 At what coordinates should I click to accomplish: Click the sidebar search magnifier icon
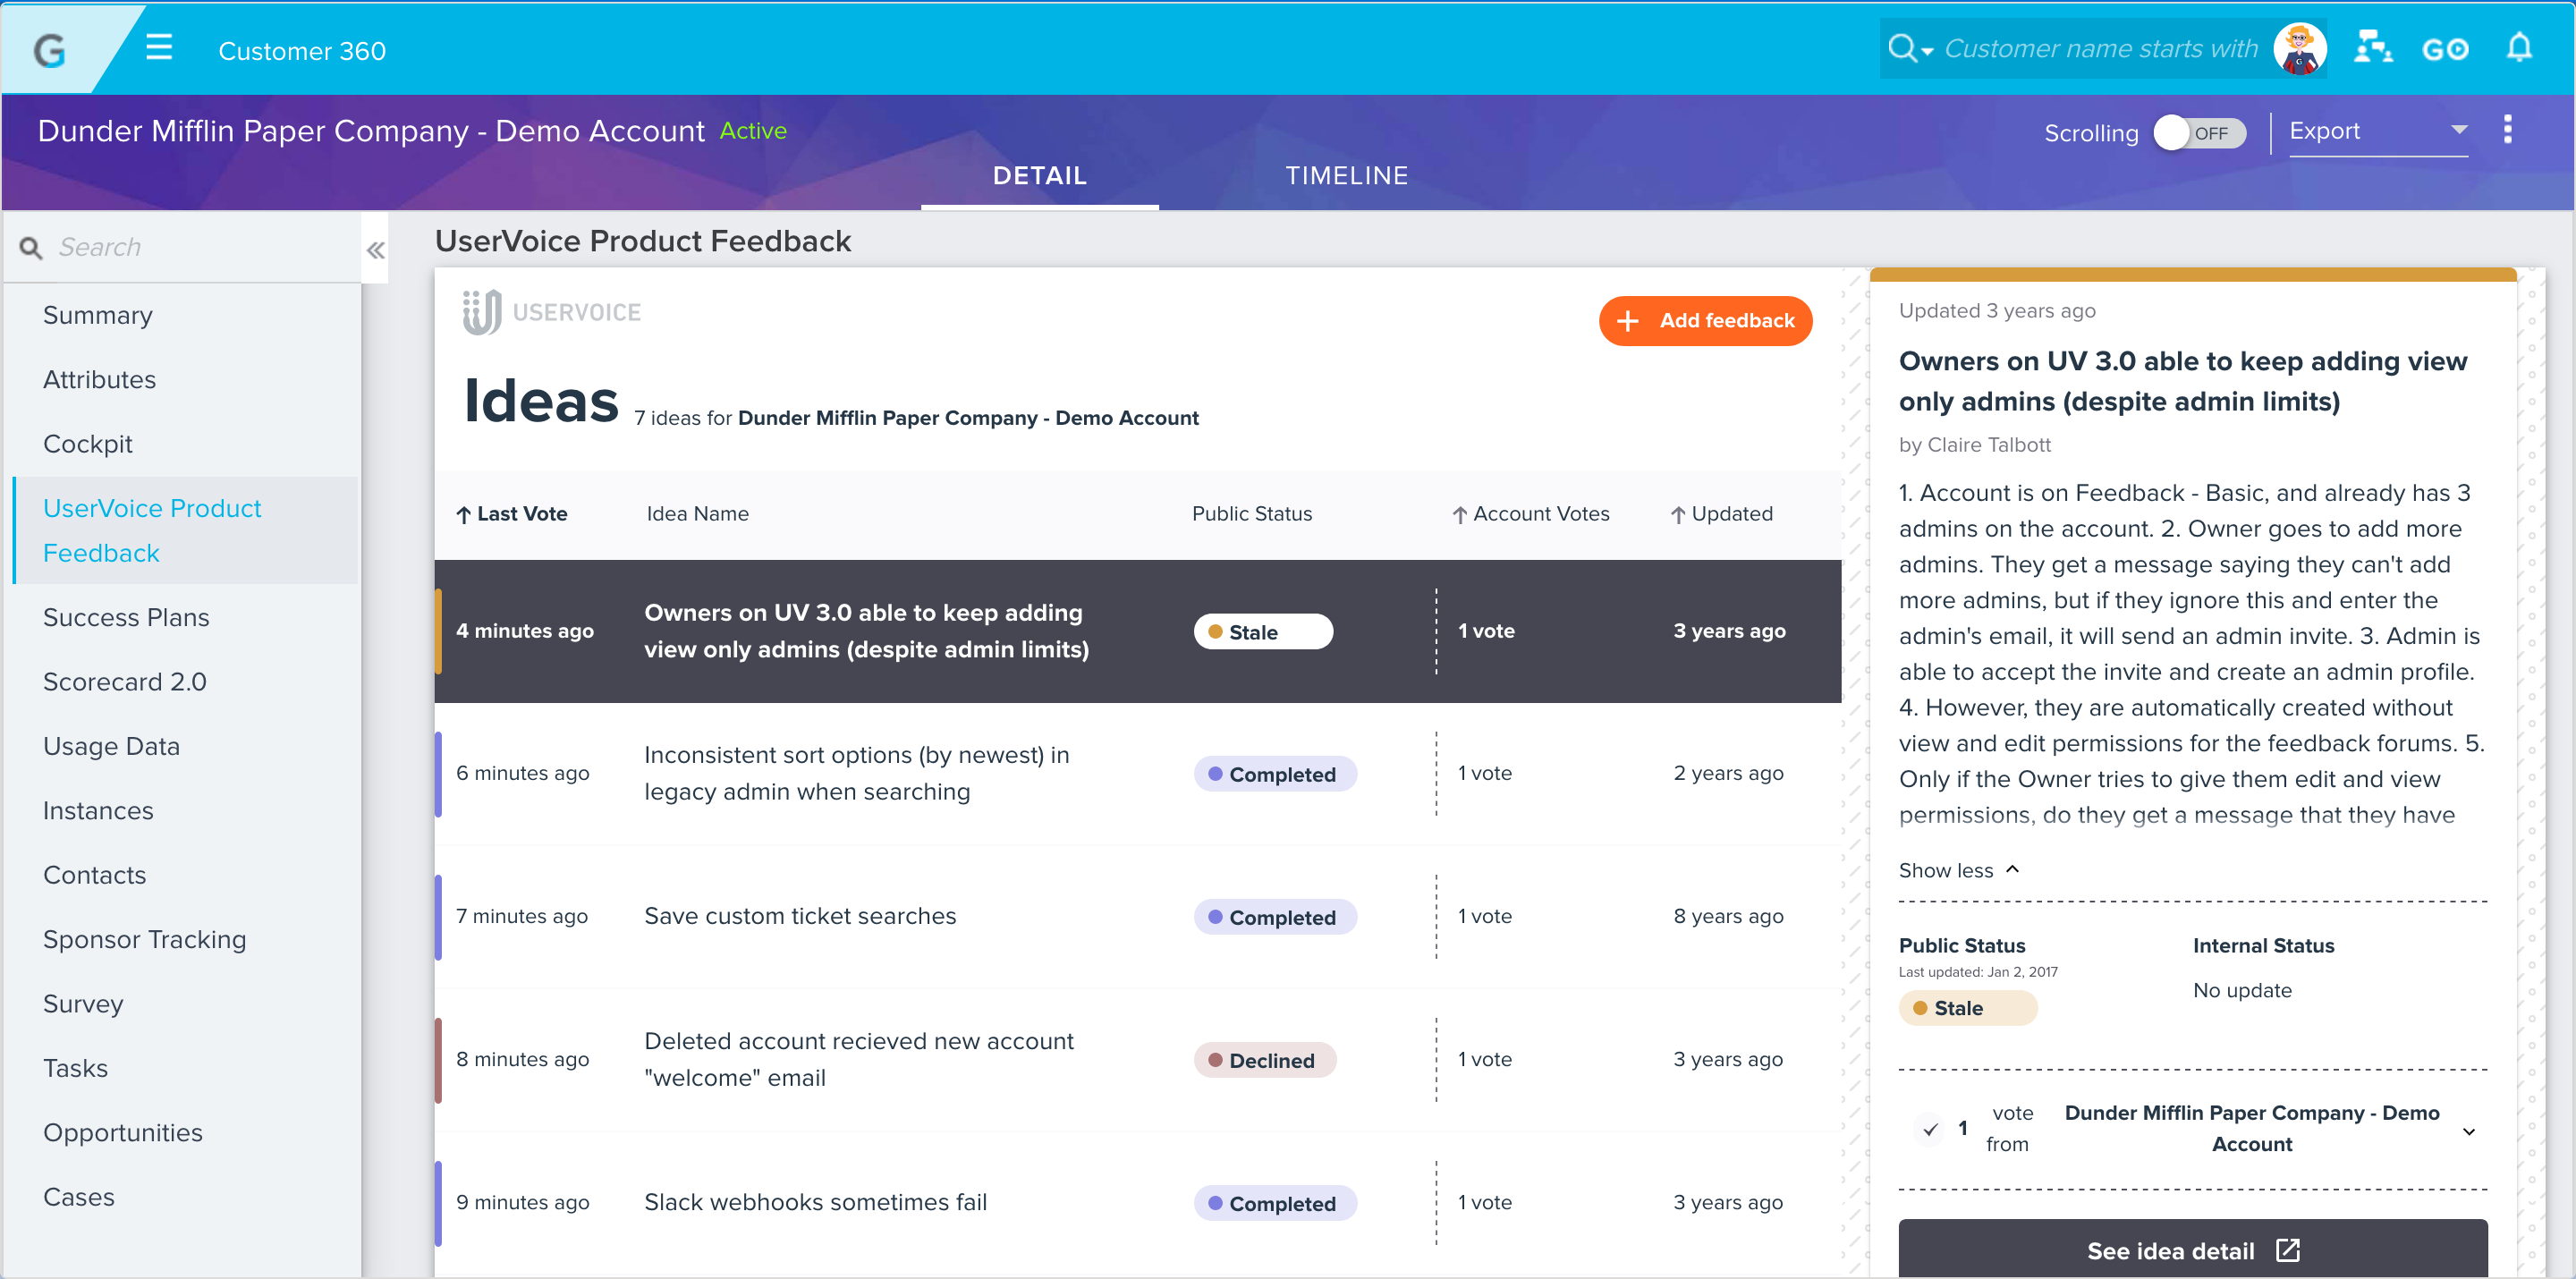tap(31, 247)
